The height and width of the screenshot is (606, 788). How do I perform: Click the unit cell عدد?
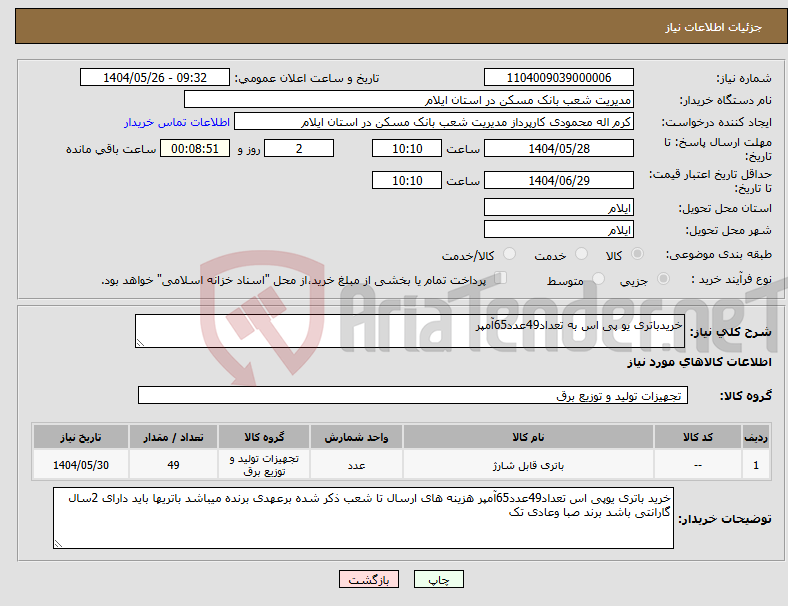coord(356,465)
